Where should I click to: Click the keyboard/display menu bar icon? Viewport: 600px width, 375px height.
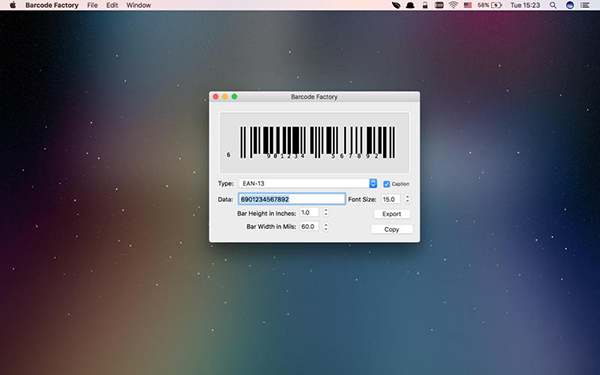439,5
